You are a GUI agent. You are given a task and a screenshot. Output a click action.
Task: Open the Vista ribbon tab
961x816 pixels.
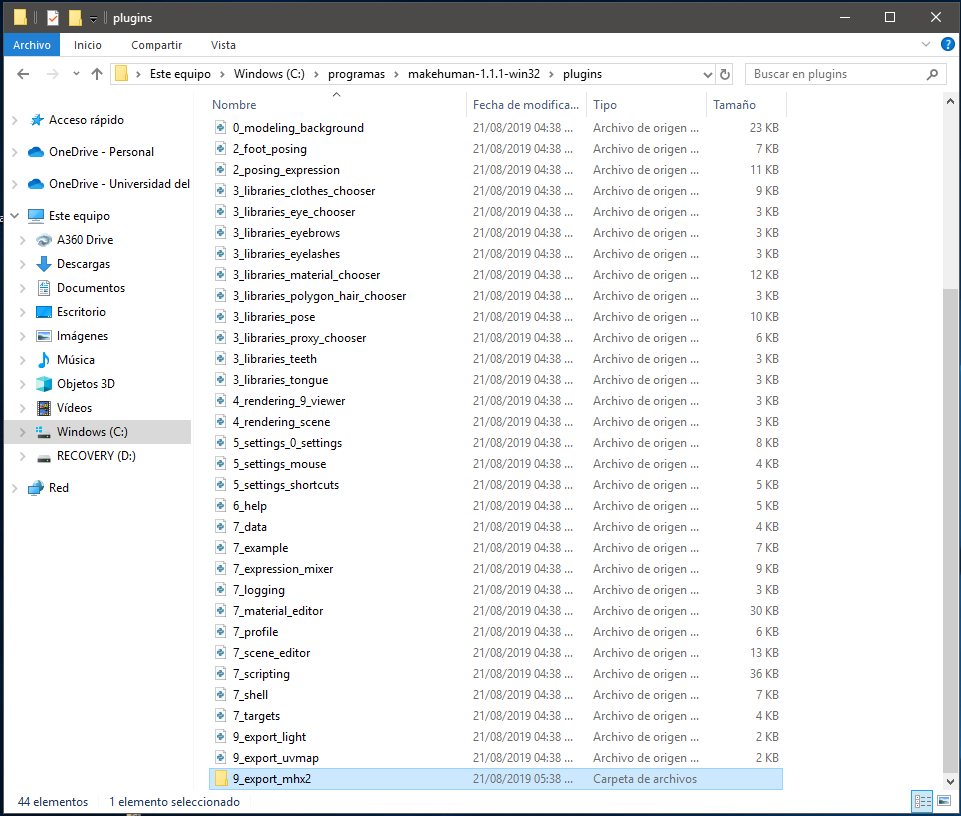click(x=223, y=45)
